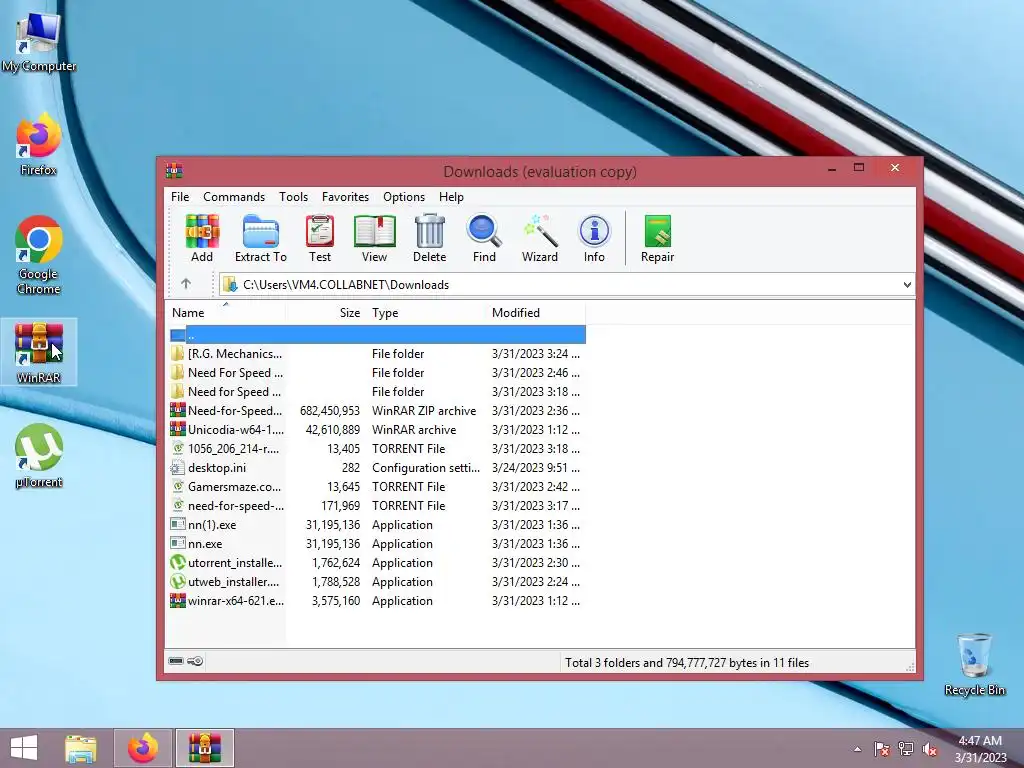This screenshot has width=1024, height=768.
Task: Open the WinRAR system menu icon in title bar
Action: click(174, 171)
